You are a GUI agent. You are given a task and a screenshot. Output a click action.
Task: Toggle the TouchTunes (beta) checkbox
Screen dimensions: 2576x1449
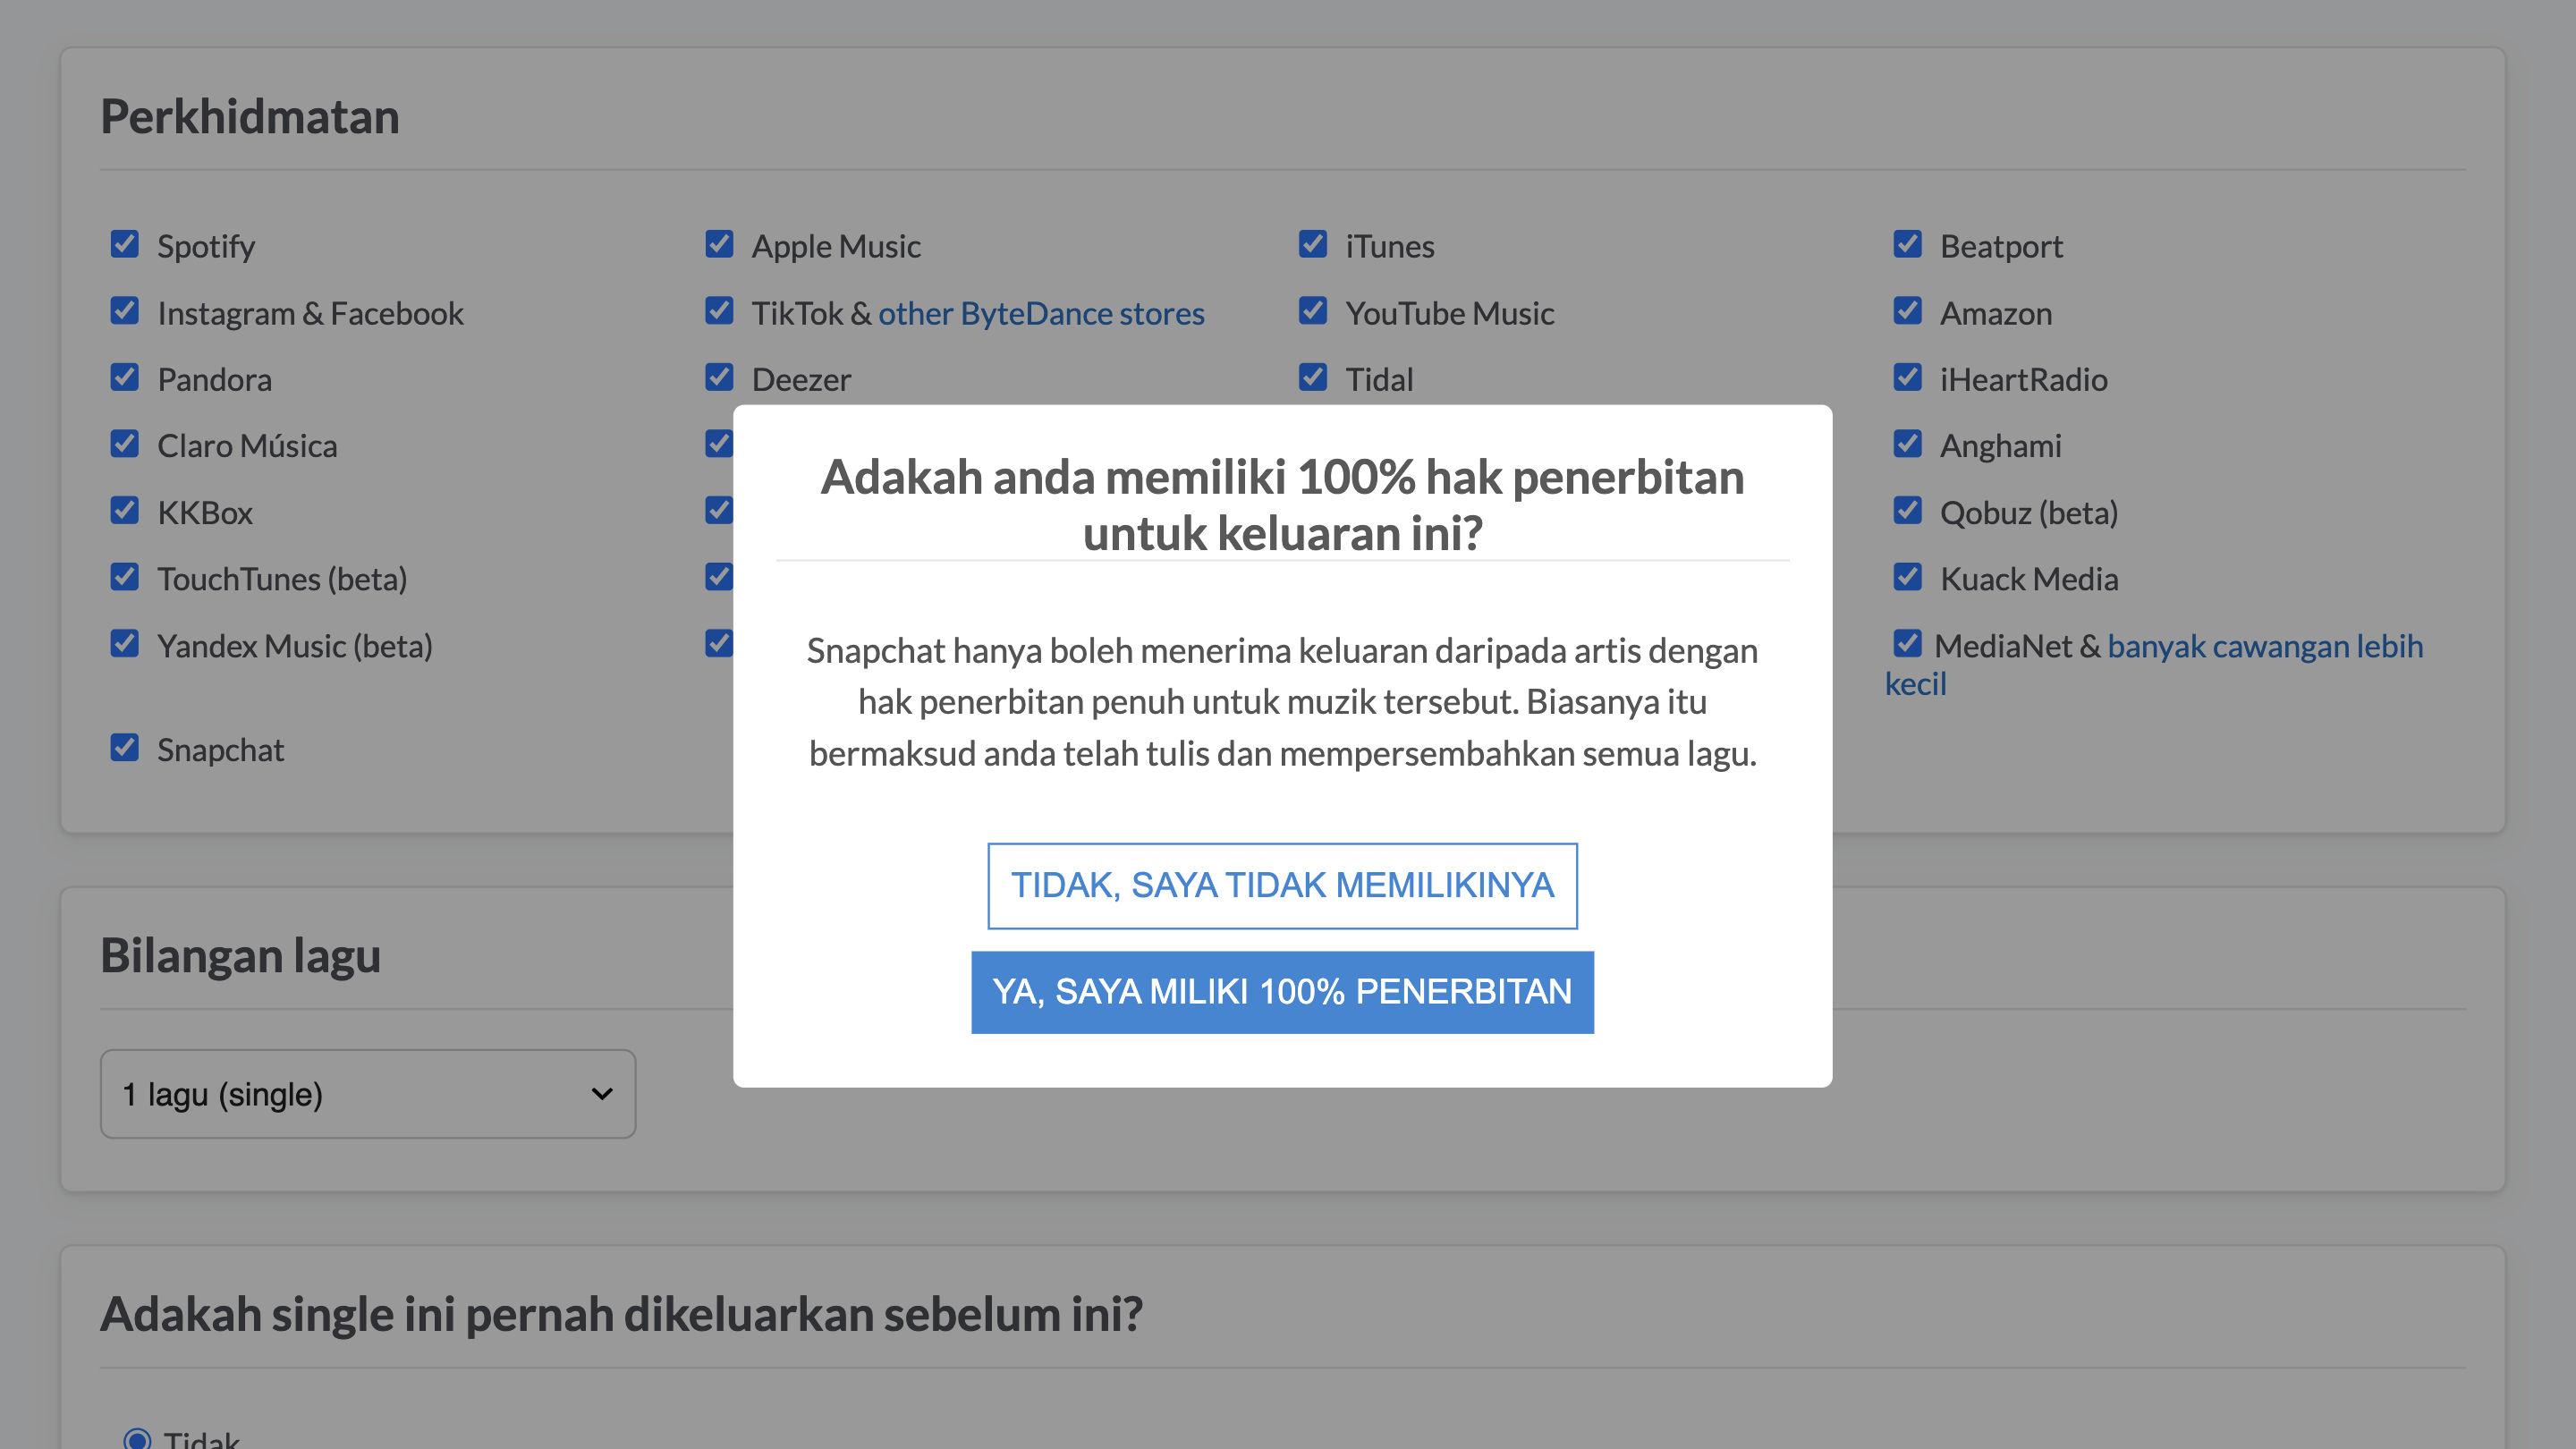pos(124,577)
